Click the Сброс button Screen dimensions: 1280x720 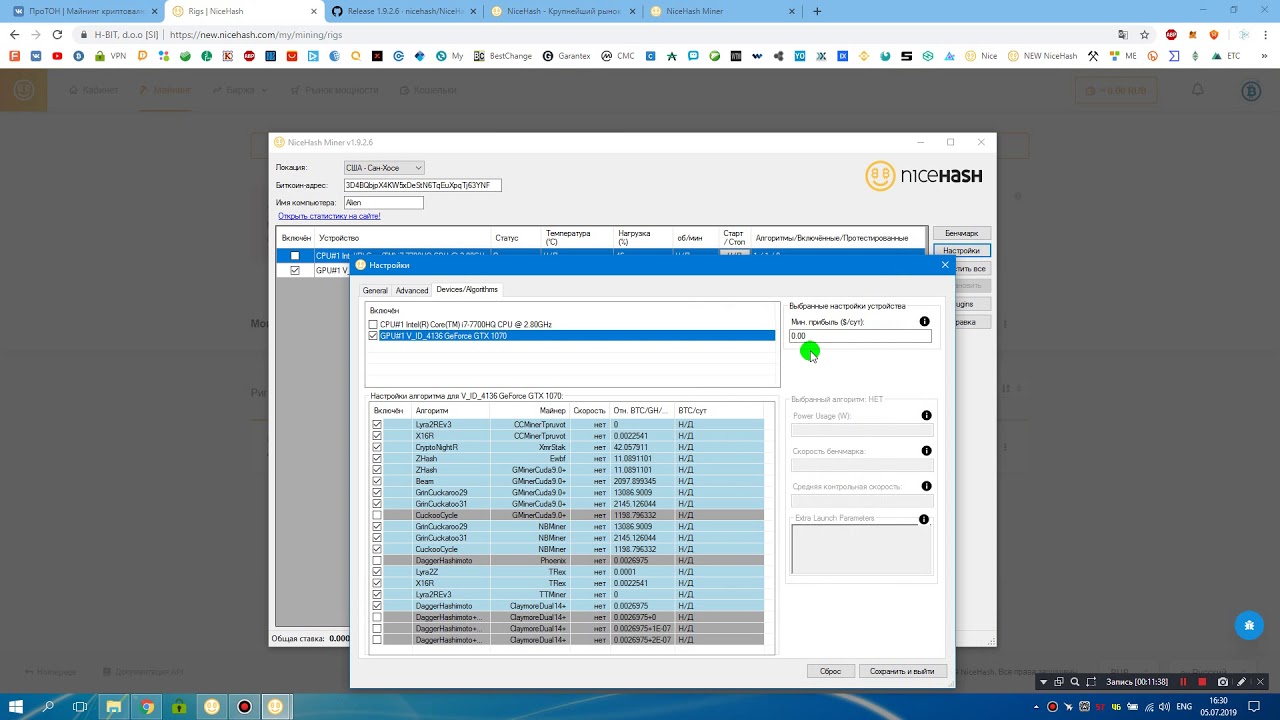point(830,671)
